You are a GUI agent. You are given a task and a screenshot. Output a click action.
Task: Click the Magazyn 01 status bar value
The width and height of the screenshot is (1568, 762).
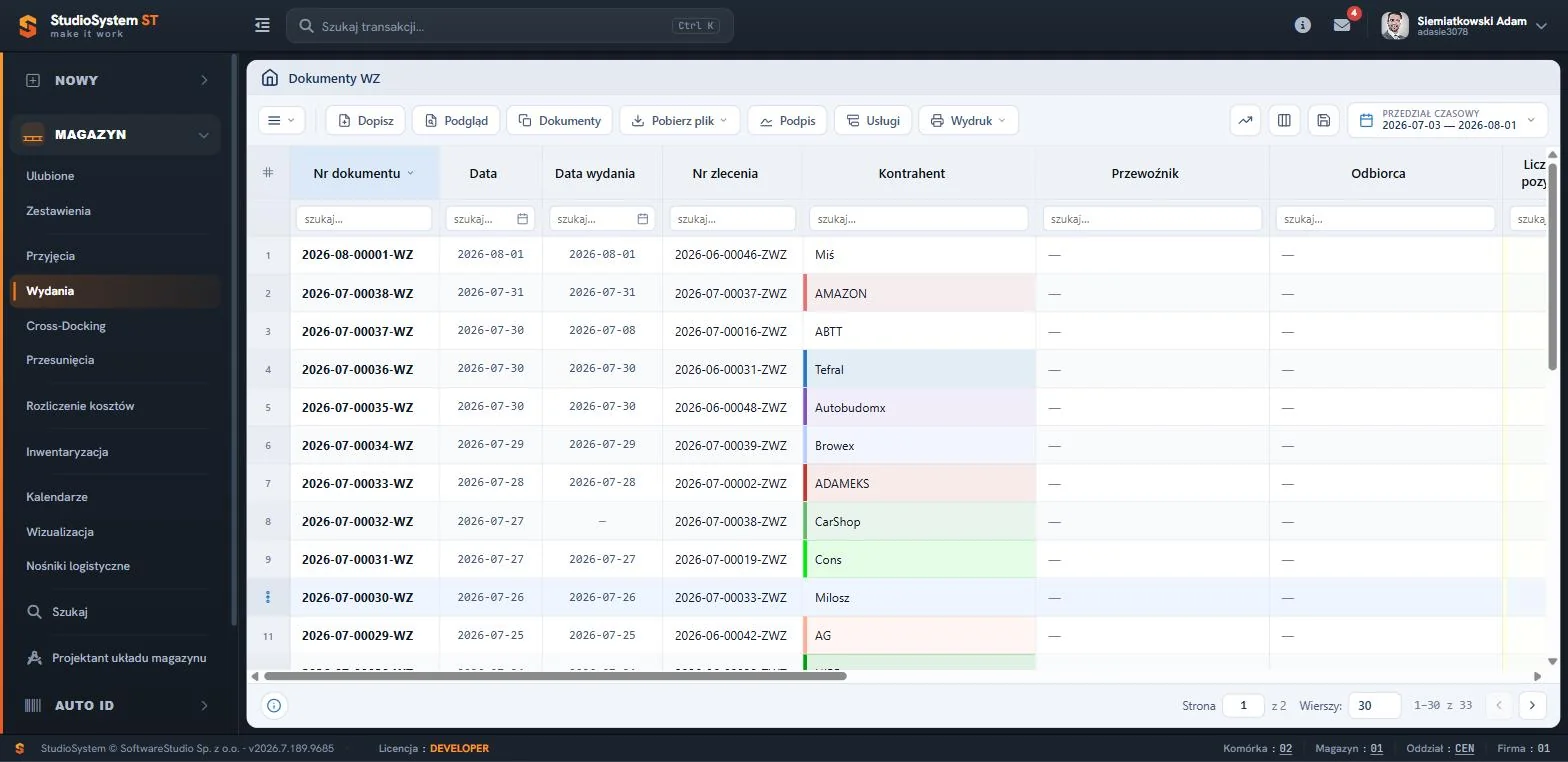(x=1376, y=748)
